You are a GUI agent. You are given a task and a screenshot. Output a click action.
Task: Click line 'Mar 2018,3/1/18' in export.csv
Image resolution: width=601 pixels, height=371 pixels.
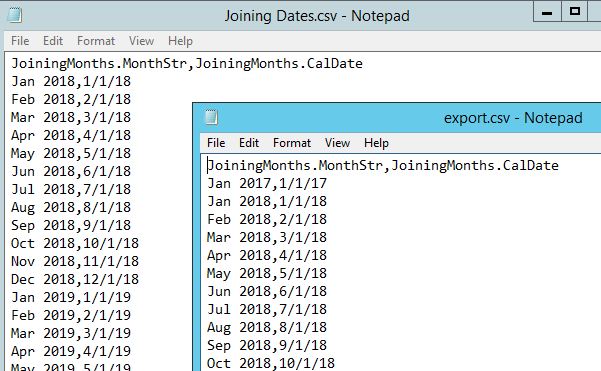267,238
